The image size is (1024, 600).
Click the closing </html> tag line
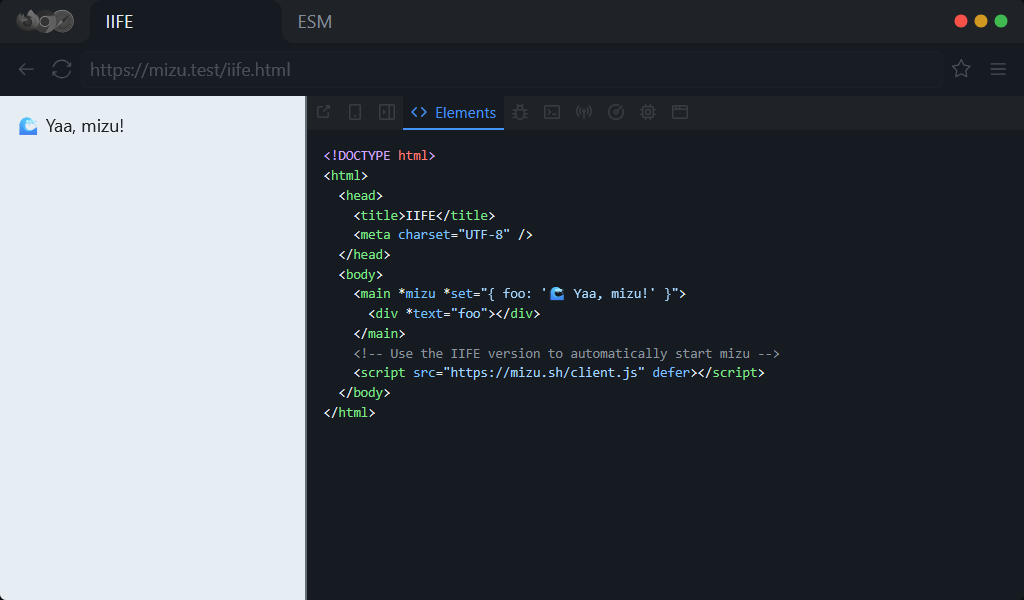[349, 413]
